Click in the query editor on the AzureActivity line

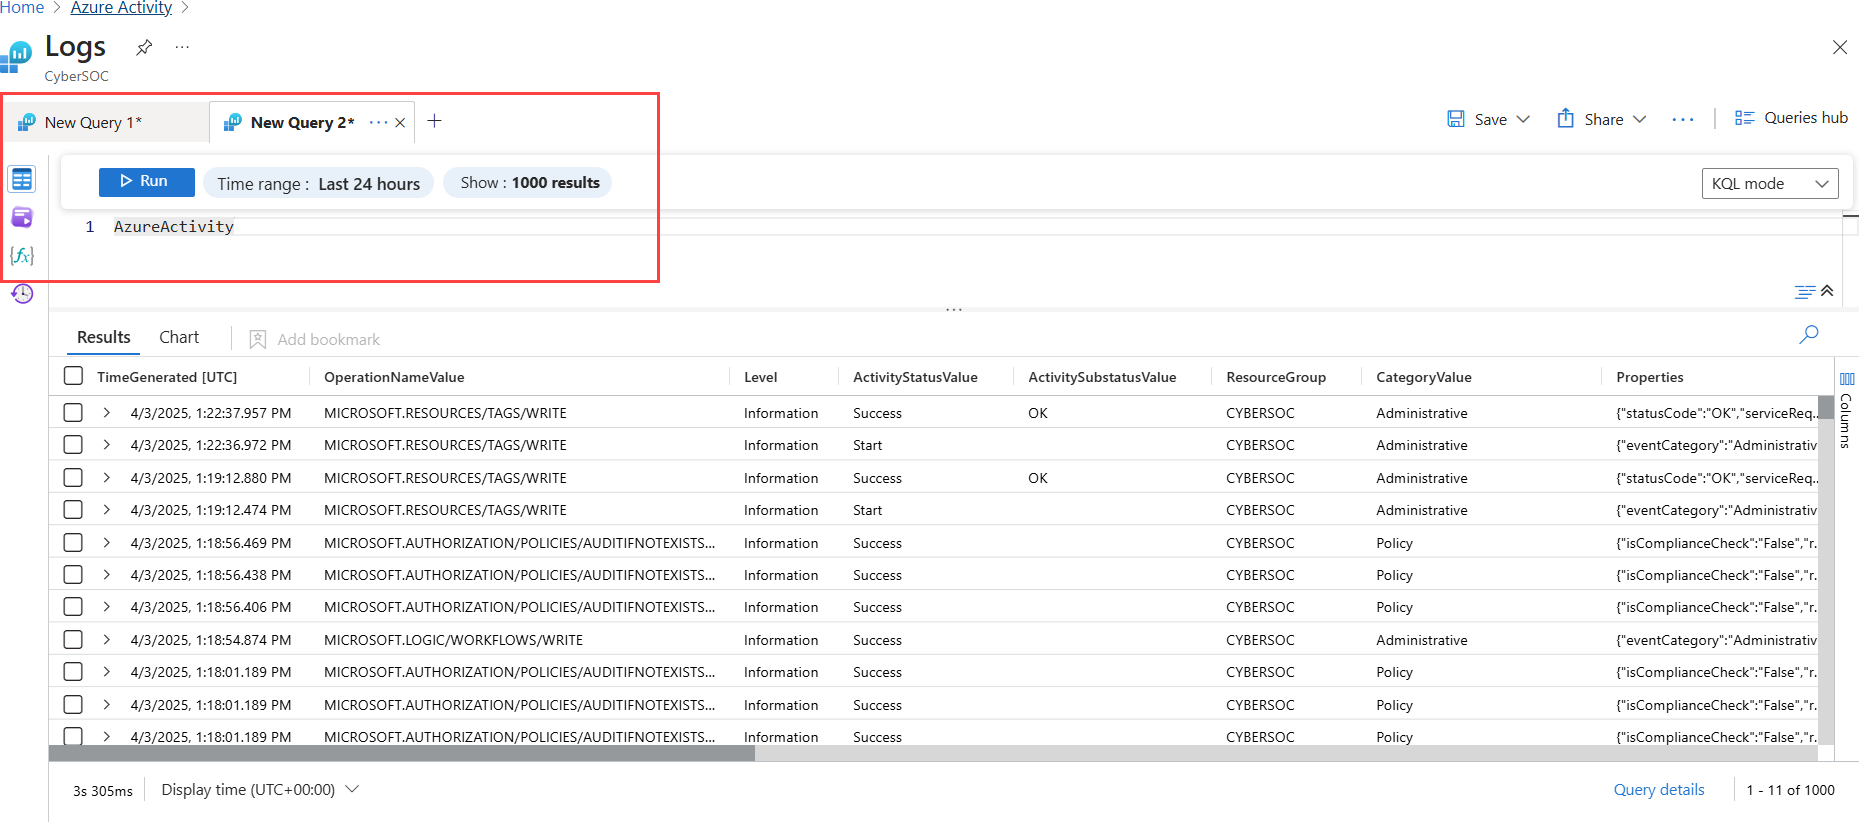coord(174,227)
